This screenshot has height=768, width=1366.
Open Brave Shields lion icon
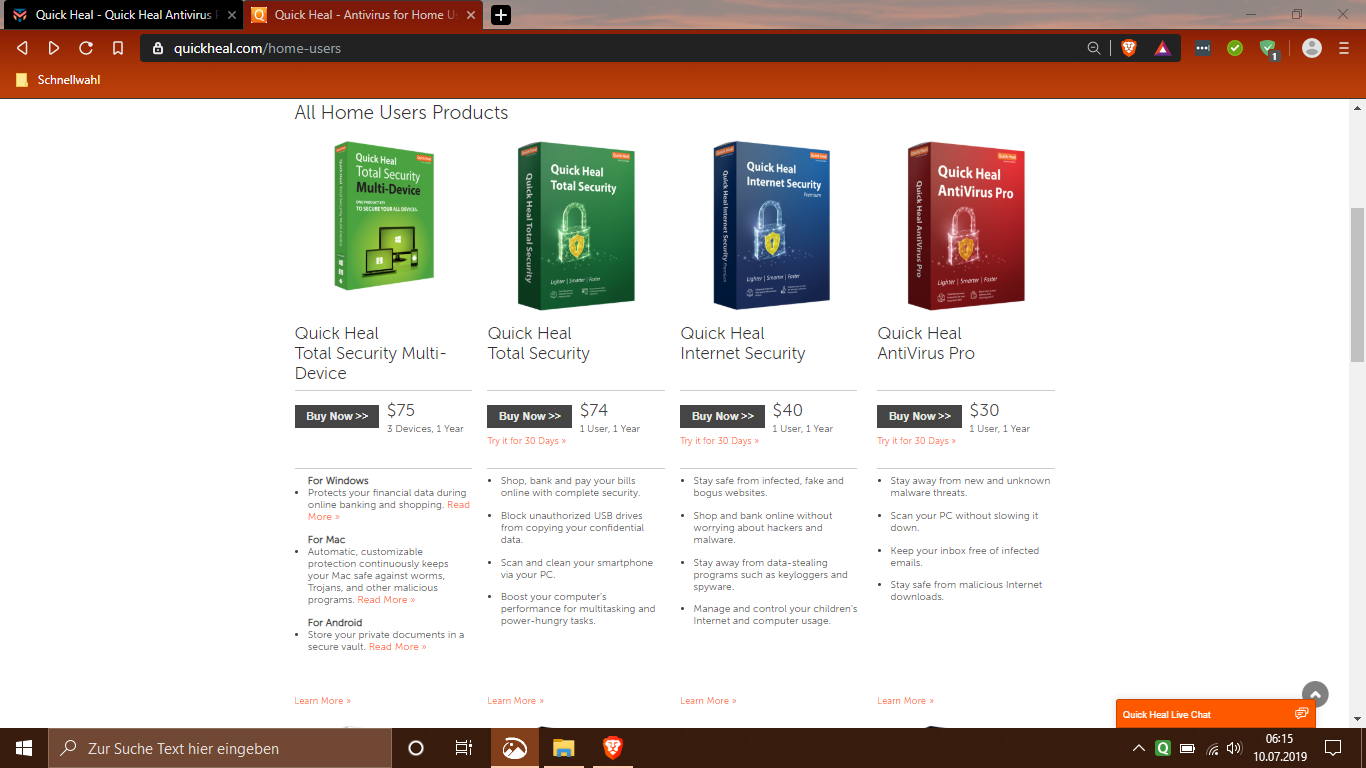[x=1129, y=48]
